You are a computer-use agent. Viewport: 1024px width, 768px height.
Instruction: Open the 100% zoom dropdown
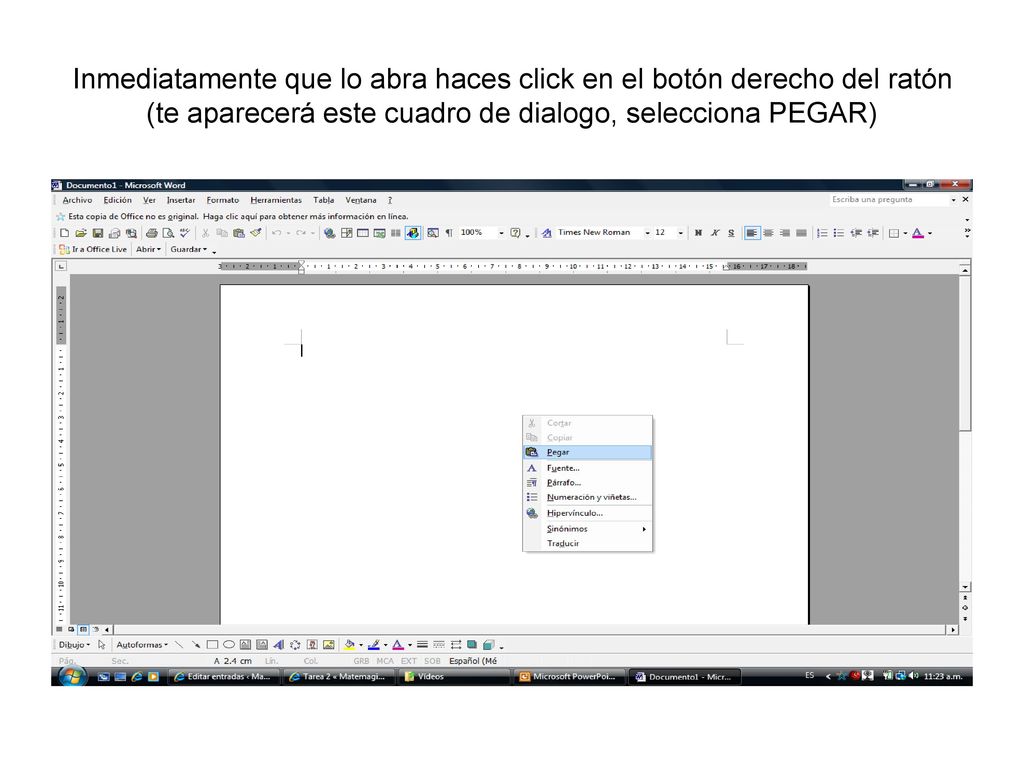502,233
